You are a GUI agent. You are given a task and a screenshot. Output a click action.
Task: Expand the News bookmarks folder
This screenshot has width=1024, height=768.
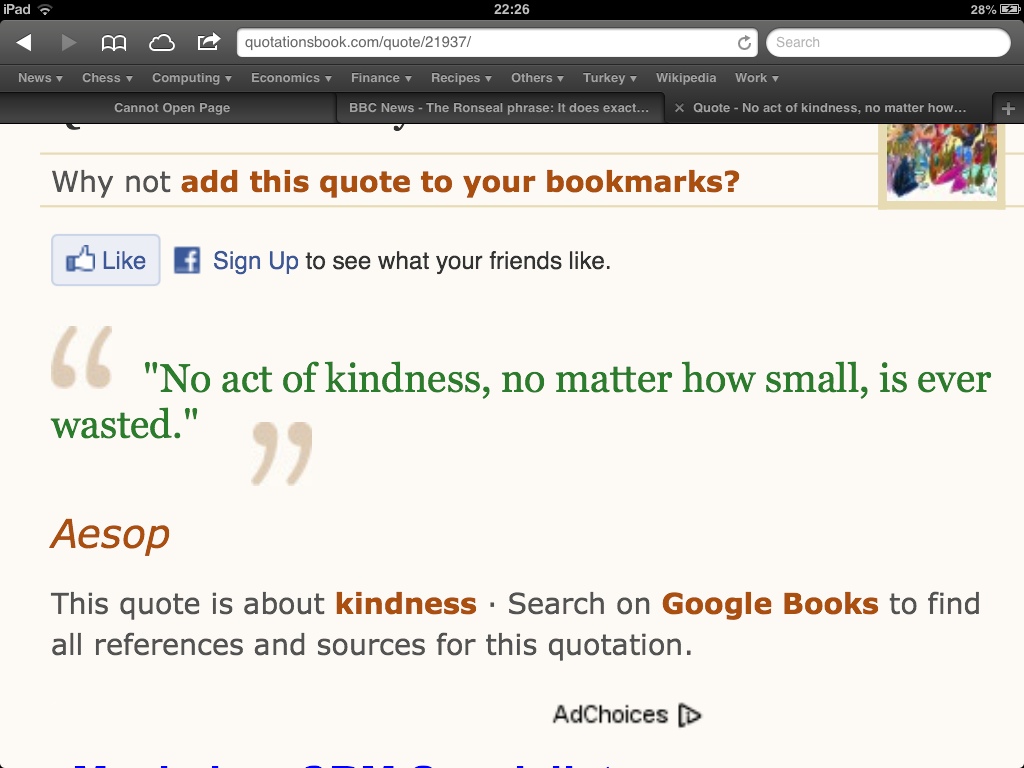[40, 78]
